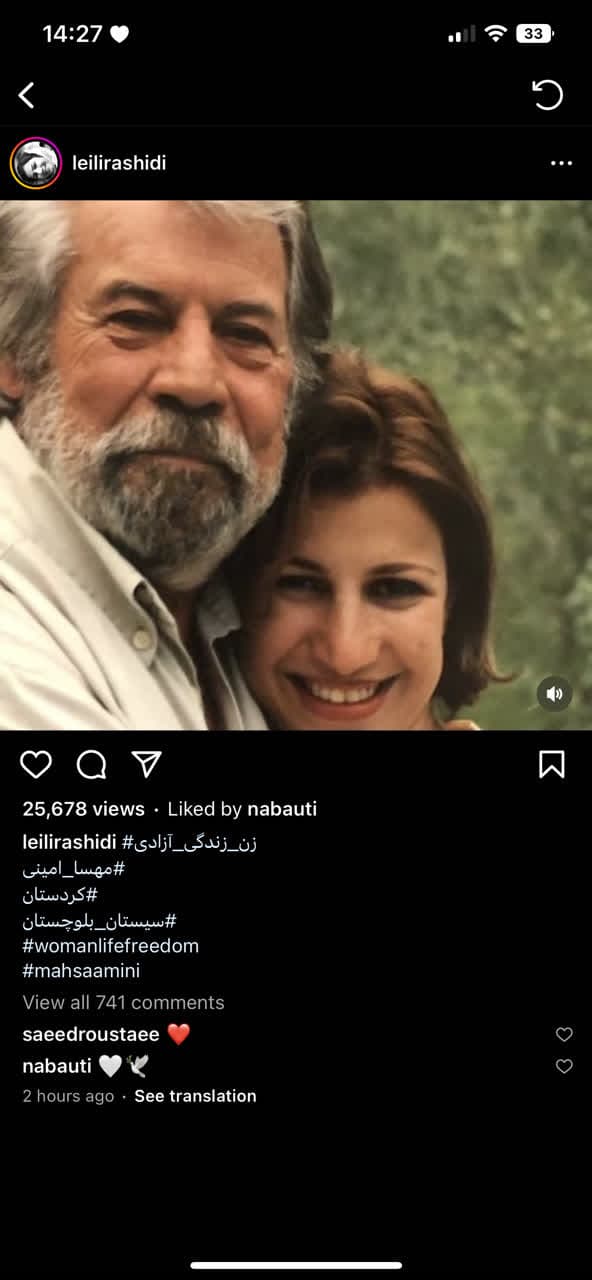The image size is (592, 1280).
Task: Open the #womanlifefreedom hashtag
Action: [x=110, y=945]
